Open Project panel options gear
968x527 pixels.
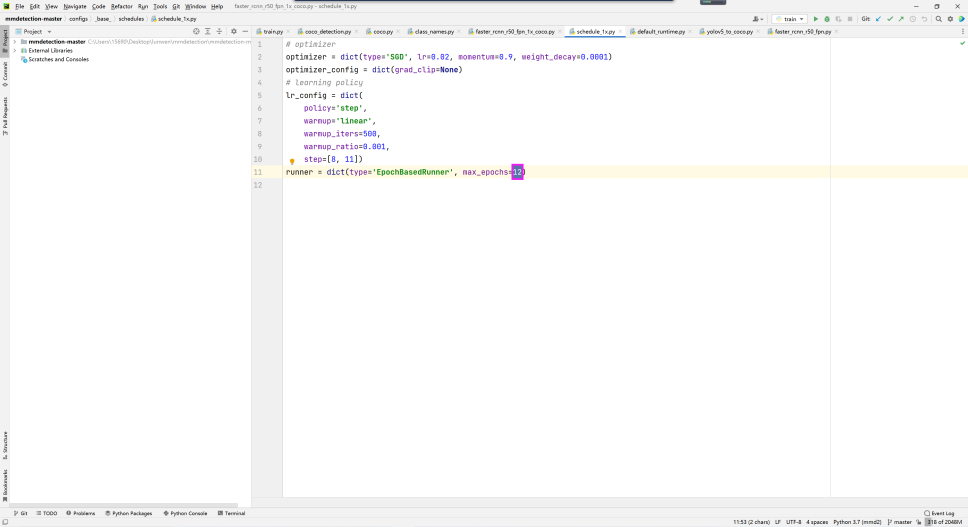point(233,31)
